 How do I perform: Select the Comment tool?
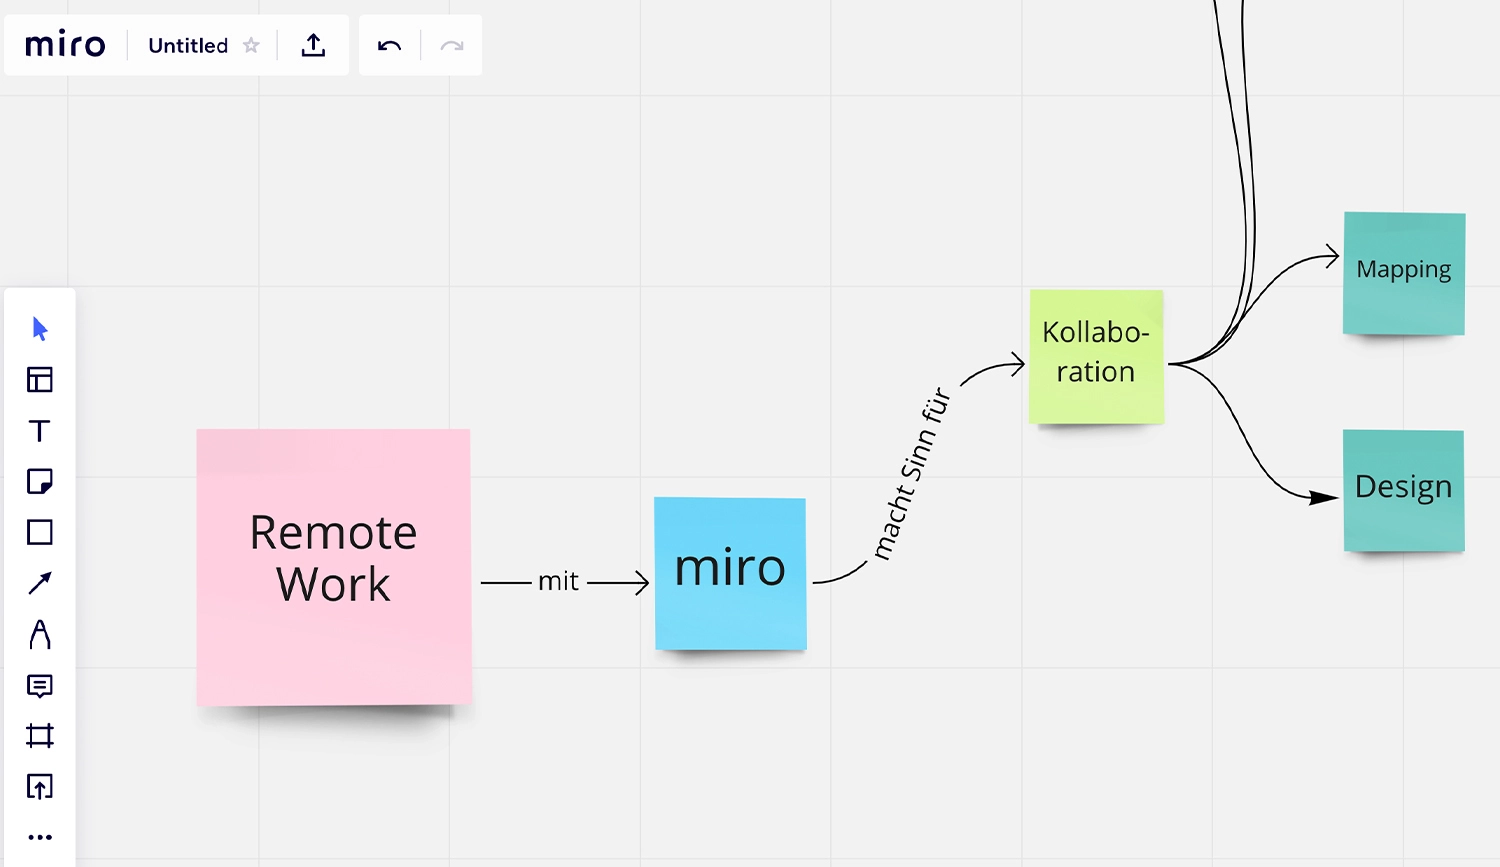pyautogui.click(x=40, y=686)
